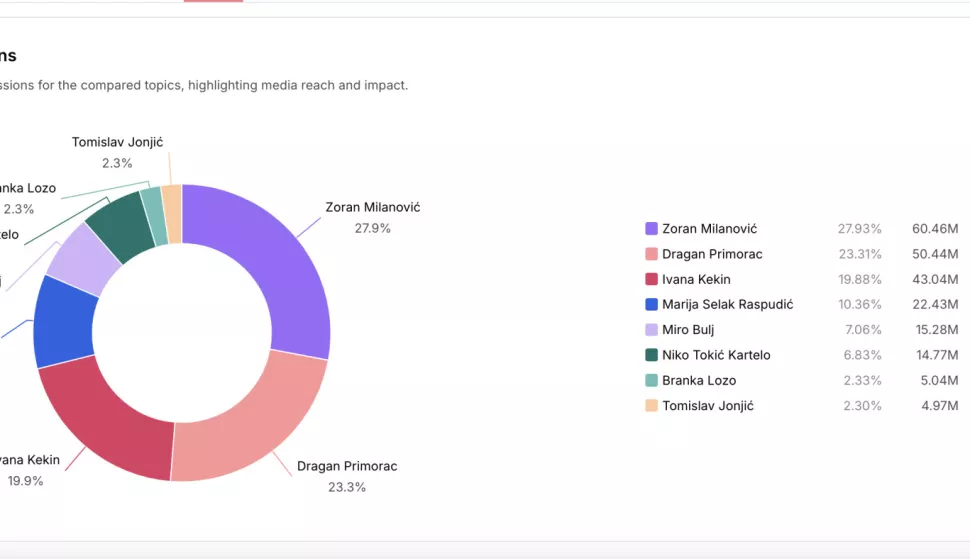Click Tomislav Jonjić peach legend swatch
Screen dimensions: 970x559
point(652,406)
